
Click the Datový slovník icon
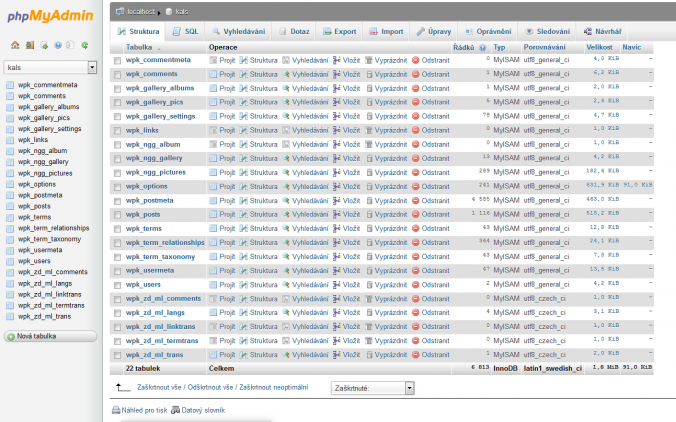pyautogui.click(x=175, y=410)
